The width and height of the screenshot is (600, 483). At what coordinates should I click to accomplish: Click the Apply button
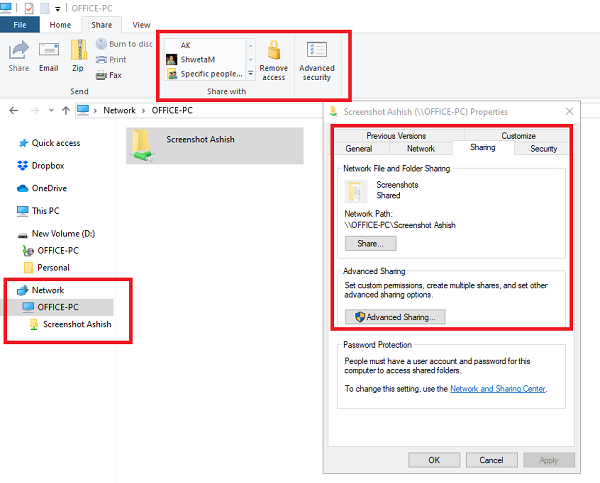tap(549, 460)
